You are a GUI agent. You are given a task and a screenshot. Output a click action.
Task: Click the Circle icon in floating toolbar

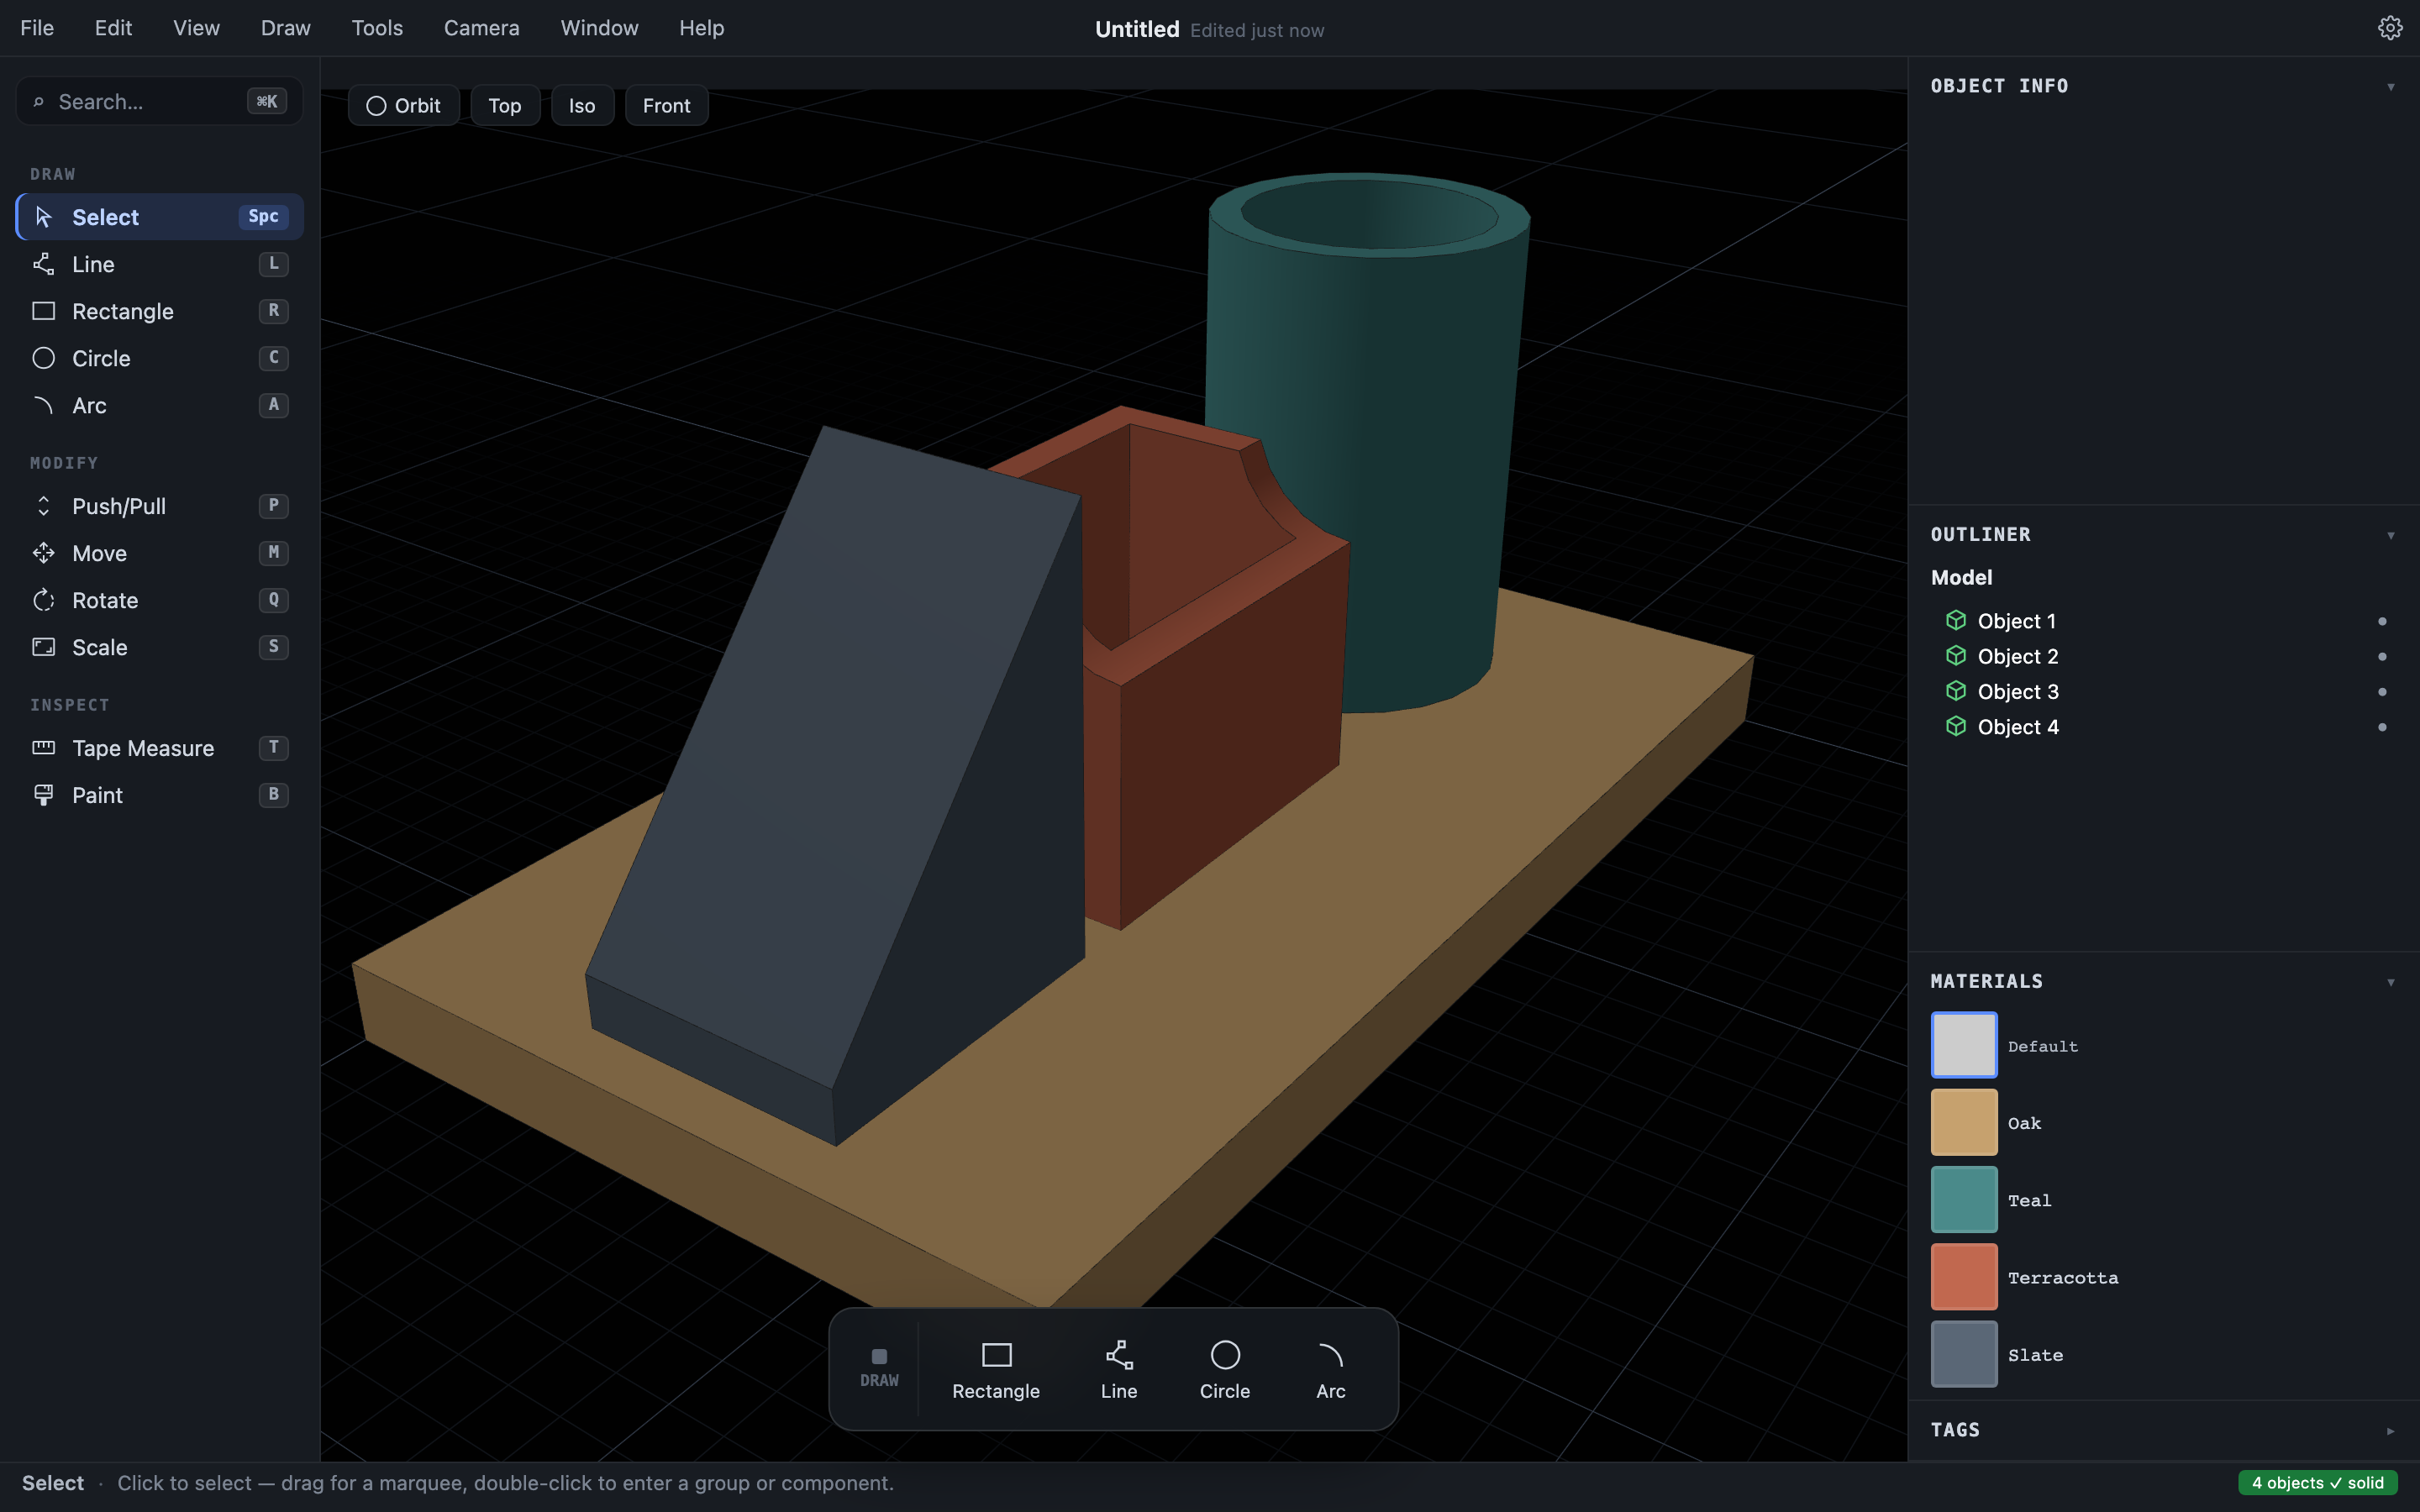tap(1224, 1355)
